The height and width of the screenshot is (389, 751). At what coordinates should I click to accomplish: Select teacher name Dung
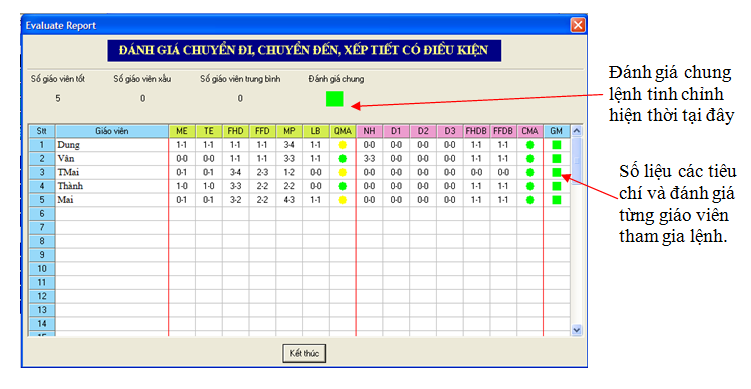point(68,145)
